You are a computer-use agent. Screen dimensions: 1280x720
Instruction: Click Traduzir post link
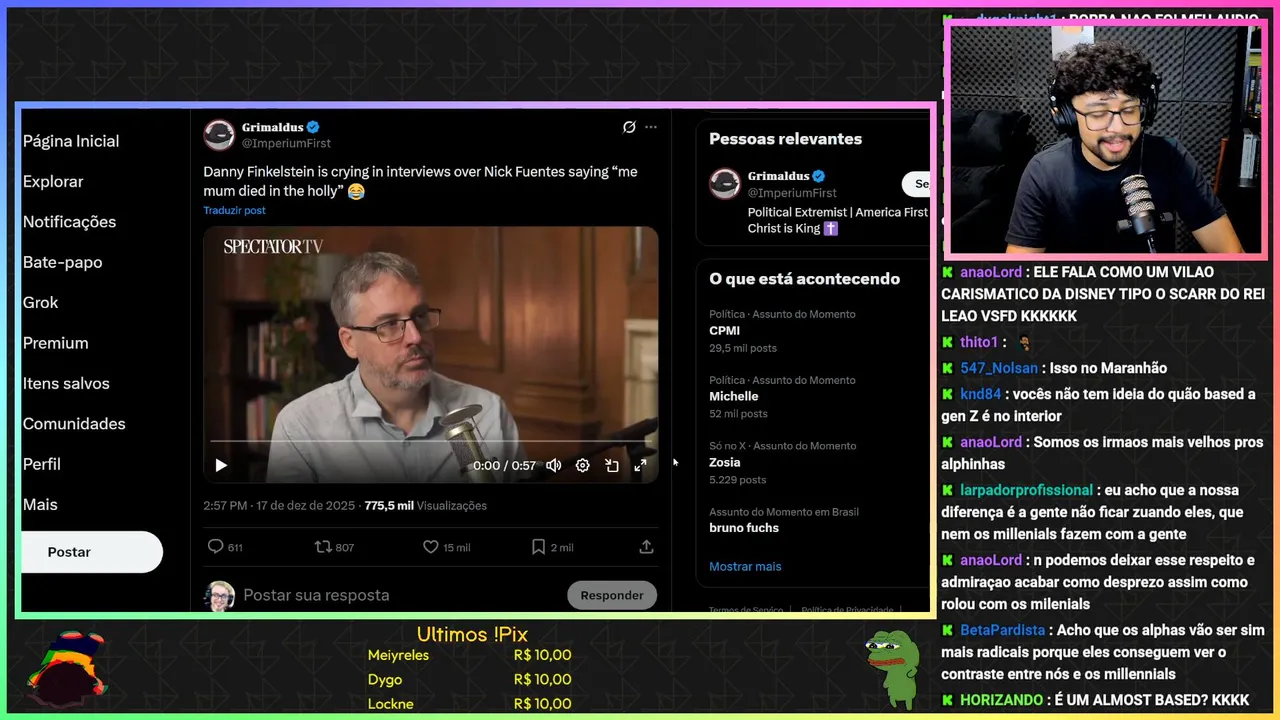pyautogui.click(x=234, y=210)
